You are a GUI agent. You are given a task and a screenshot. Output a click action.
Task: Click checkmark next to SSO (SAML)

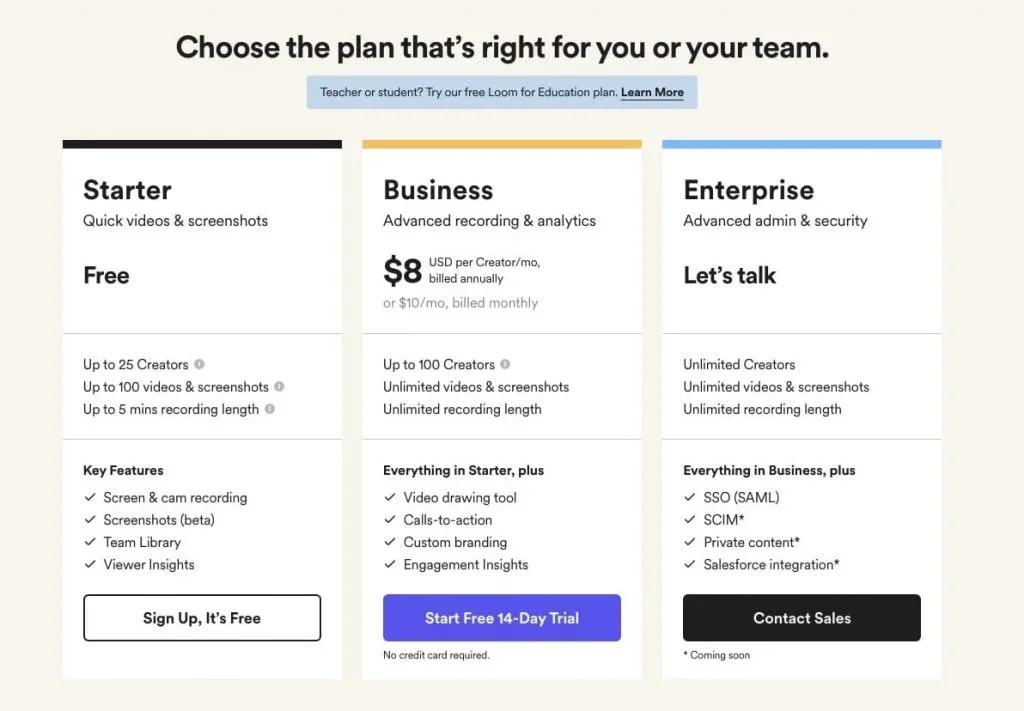pos(690,498)
